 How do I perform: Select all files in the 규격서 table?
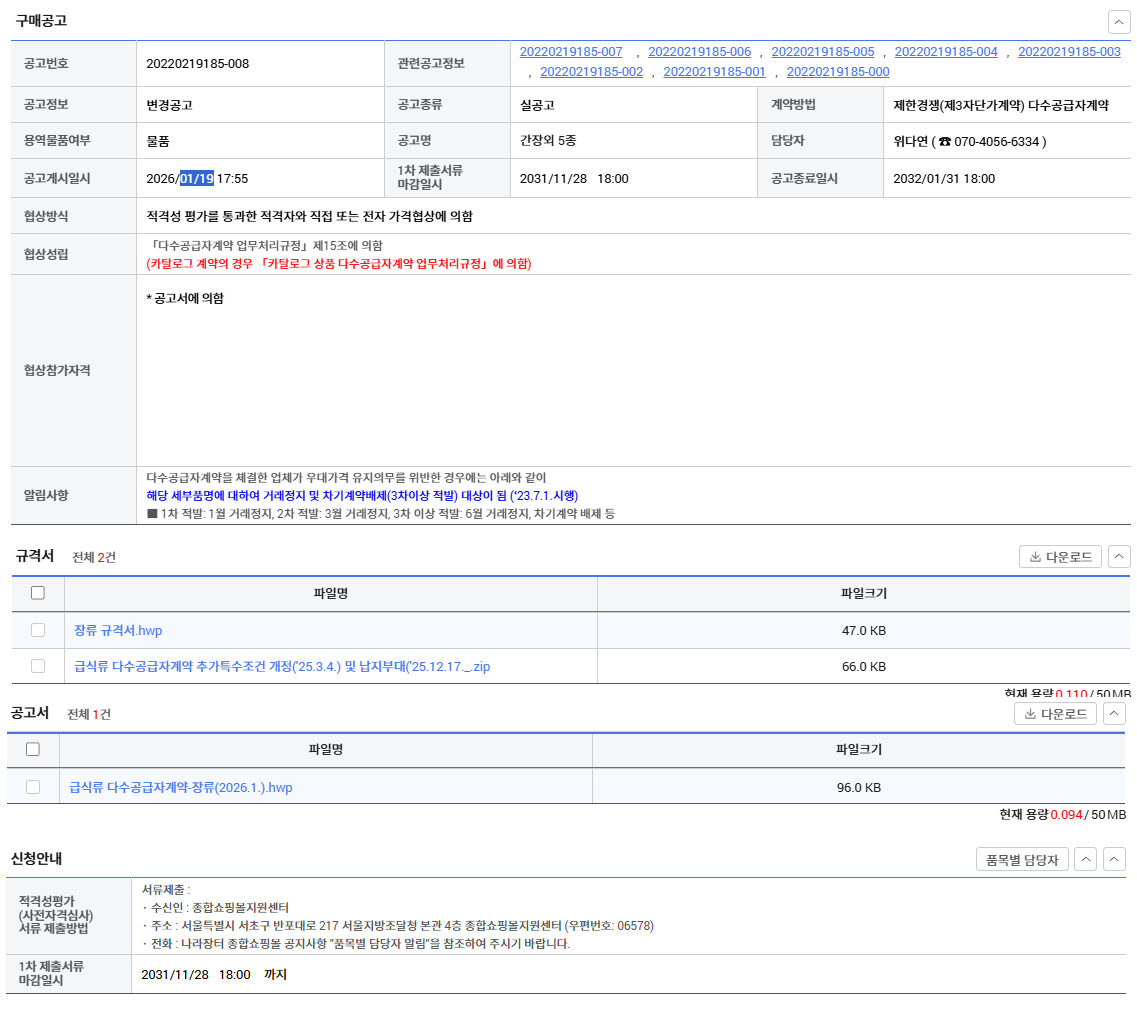pyautogui.click(x=38, y=593)
